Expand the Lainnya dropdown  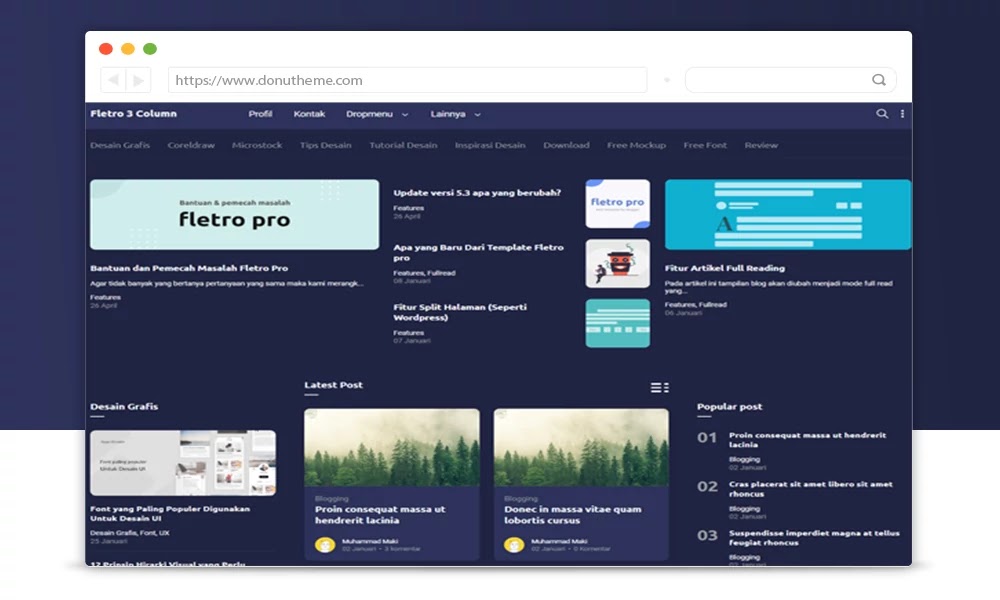(455, 113)
